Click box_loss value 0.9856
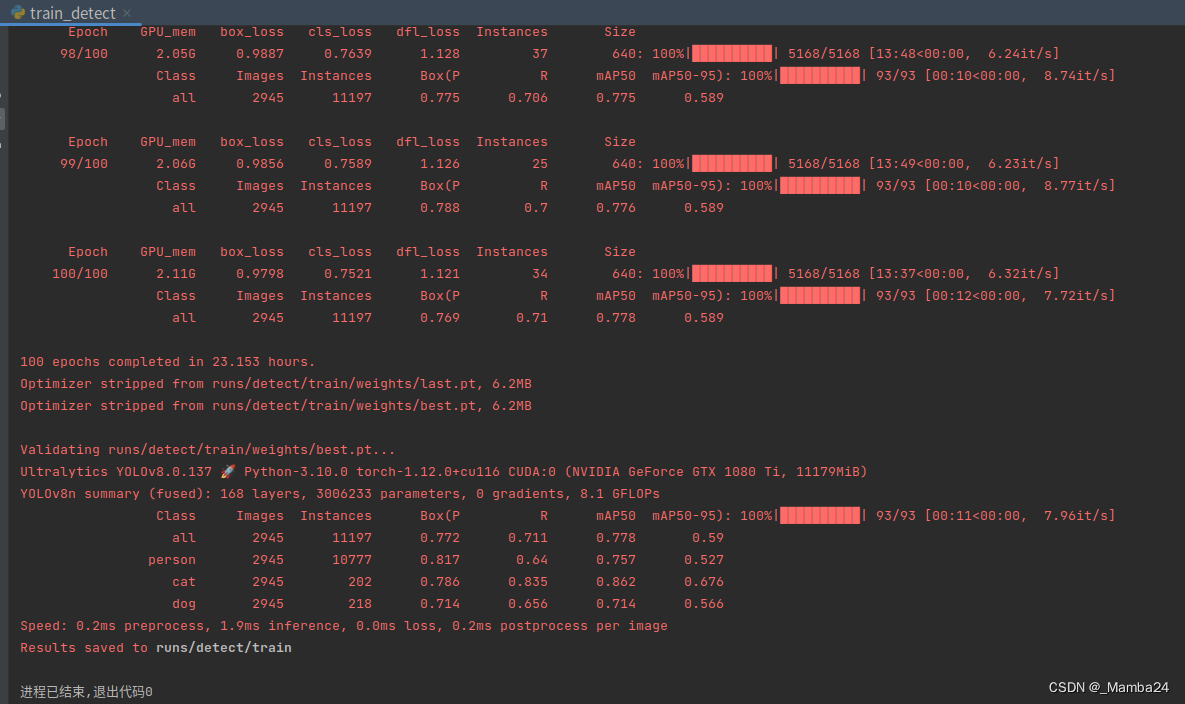 click(x=260, y=164)
